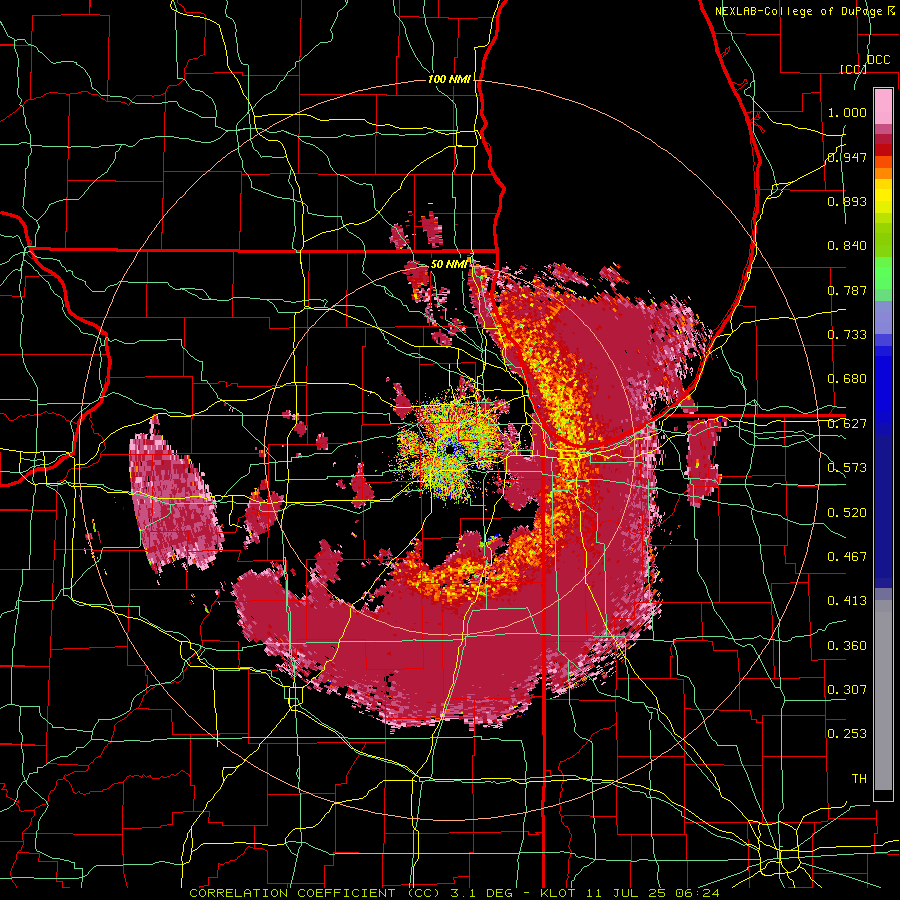Select the 0.253 scale value
900x900 pixels.
(847, 734)
